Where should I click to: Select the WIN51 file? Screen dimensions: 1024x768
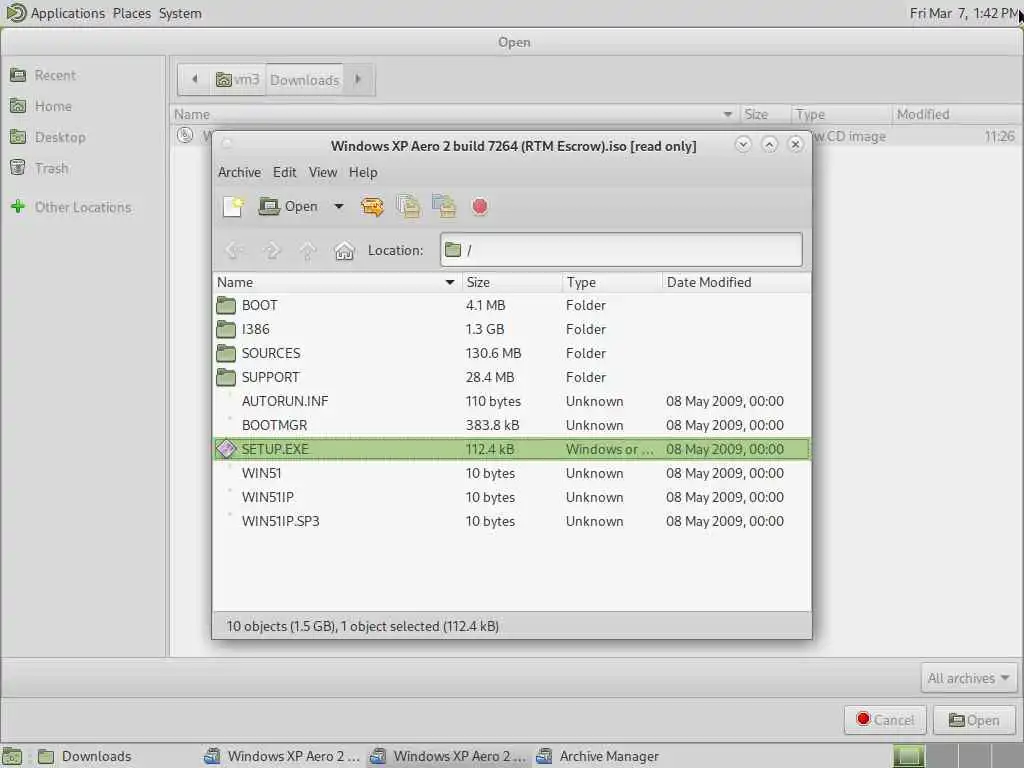(511, 473)
